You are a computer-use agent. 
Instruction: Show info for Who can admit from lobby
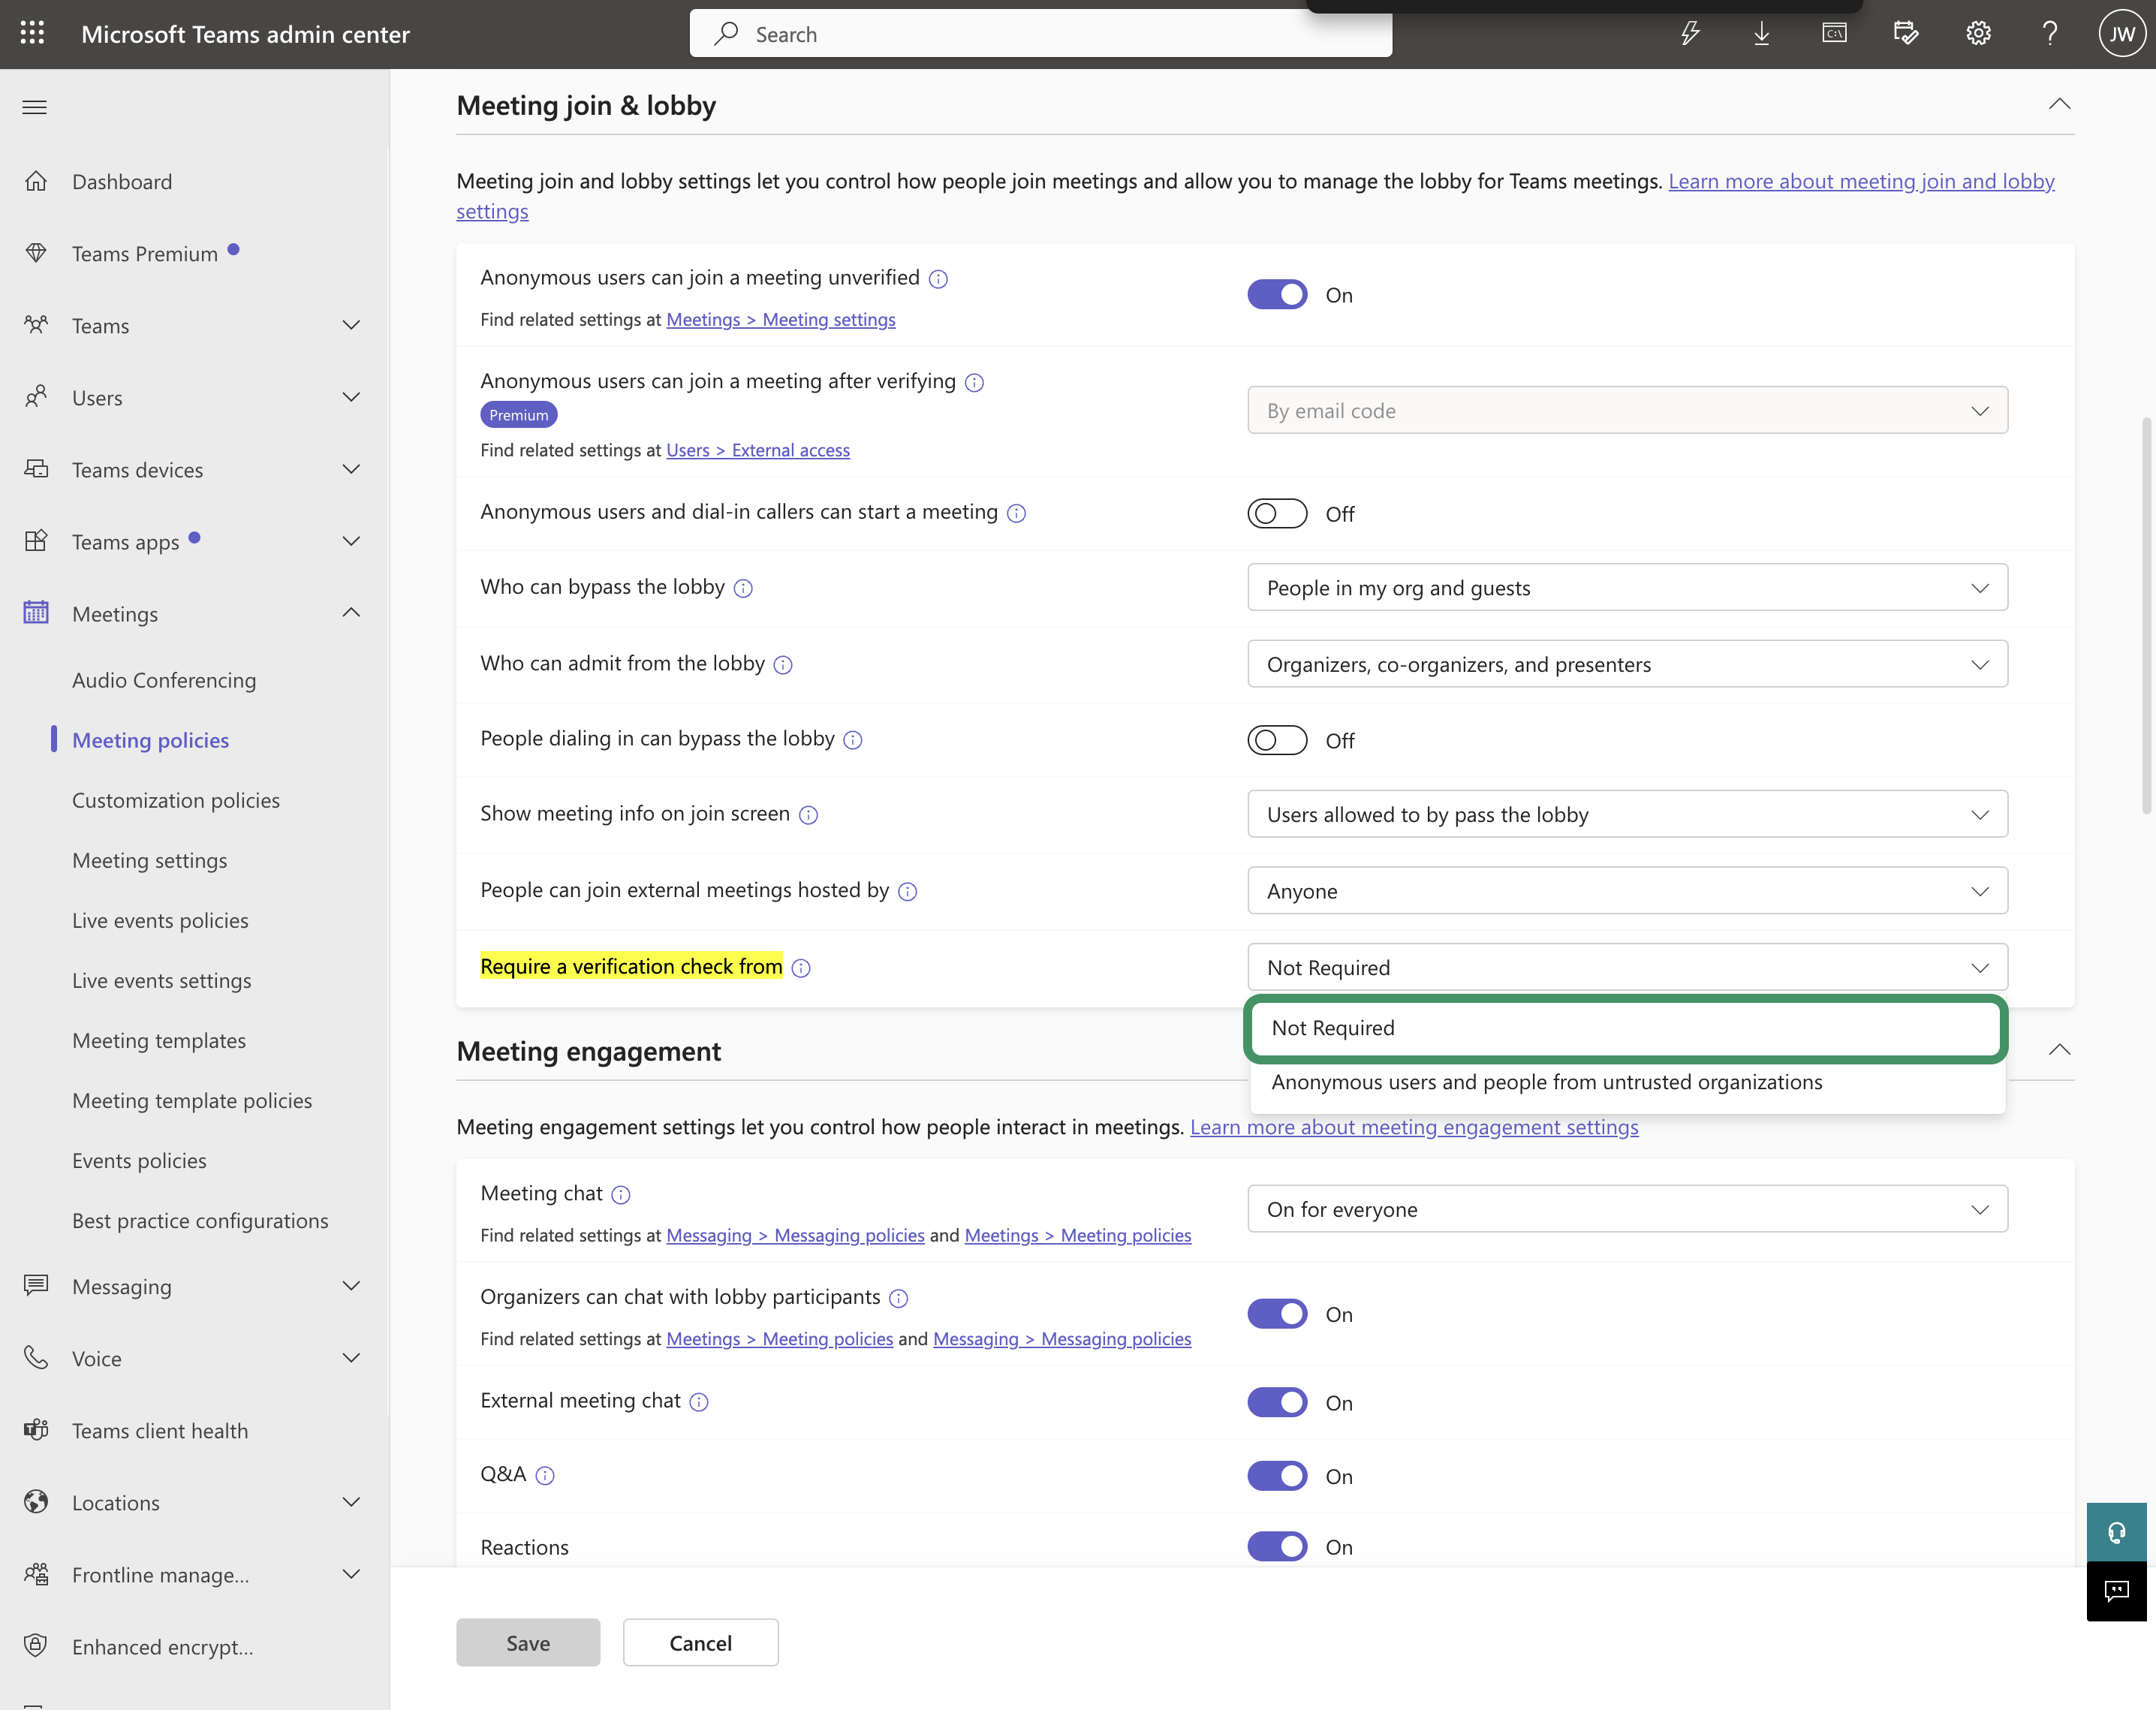[x=783, y=665]
